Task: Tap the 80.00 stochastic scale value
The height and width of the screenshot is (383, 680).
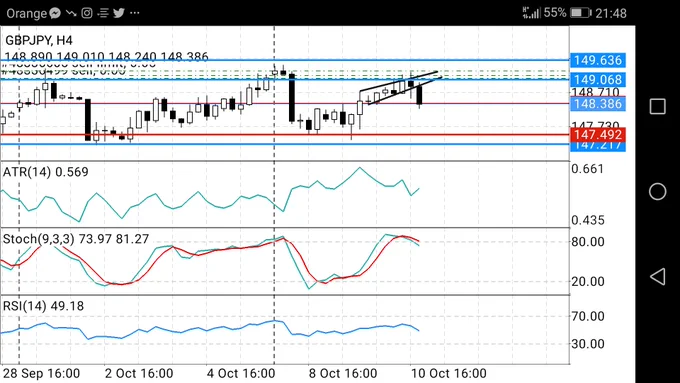Action: tap(588, 242)
